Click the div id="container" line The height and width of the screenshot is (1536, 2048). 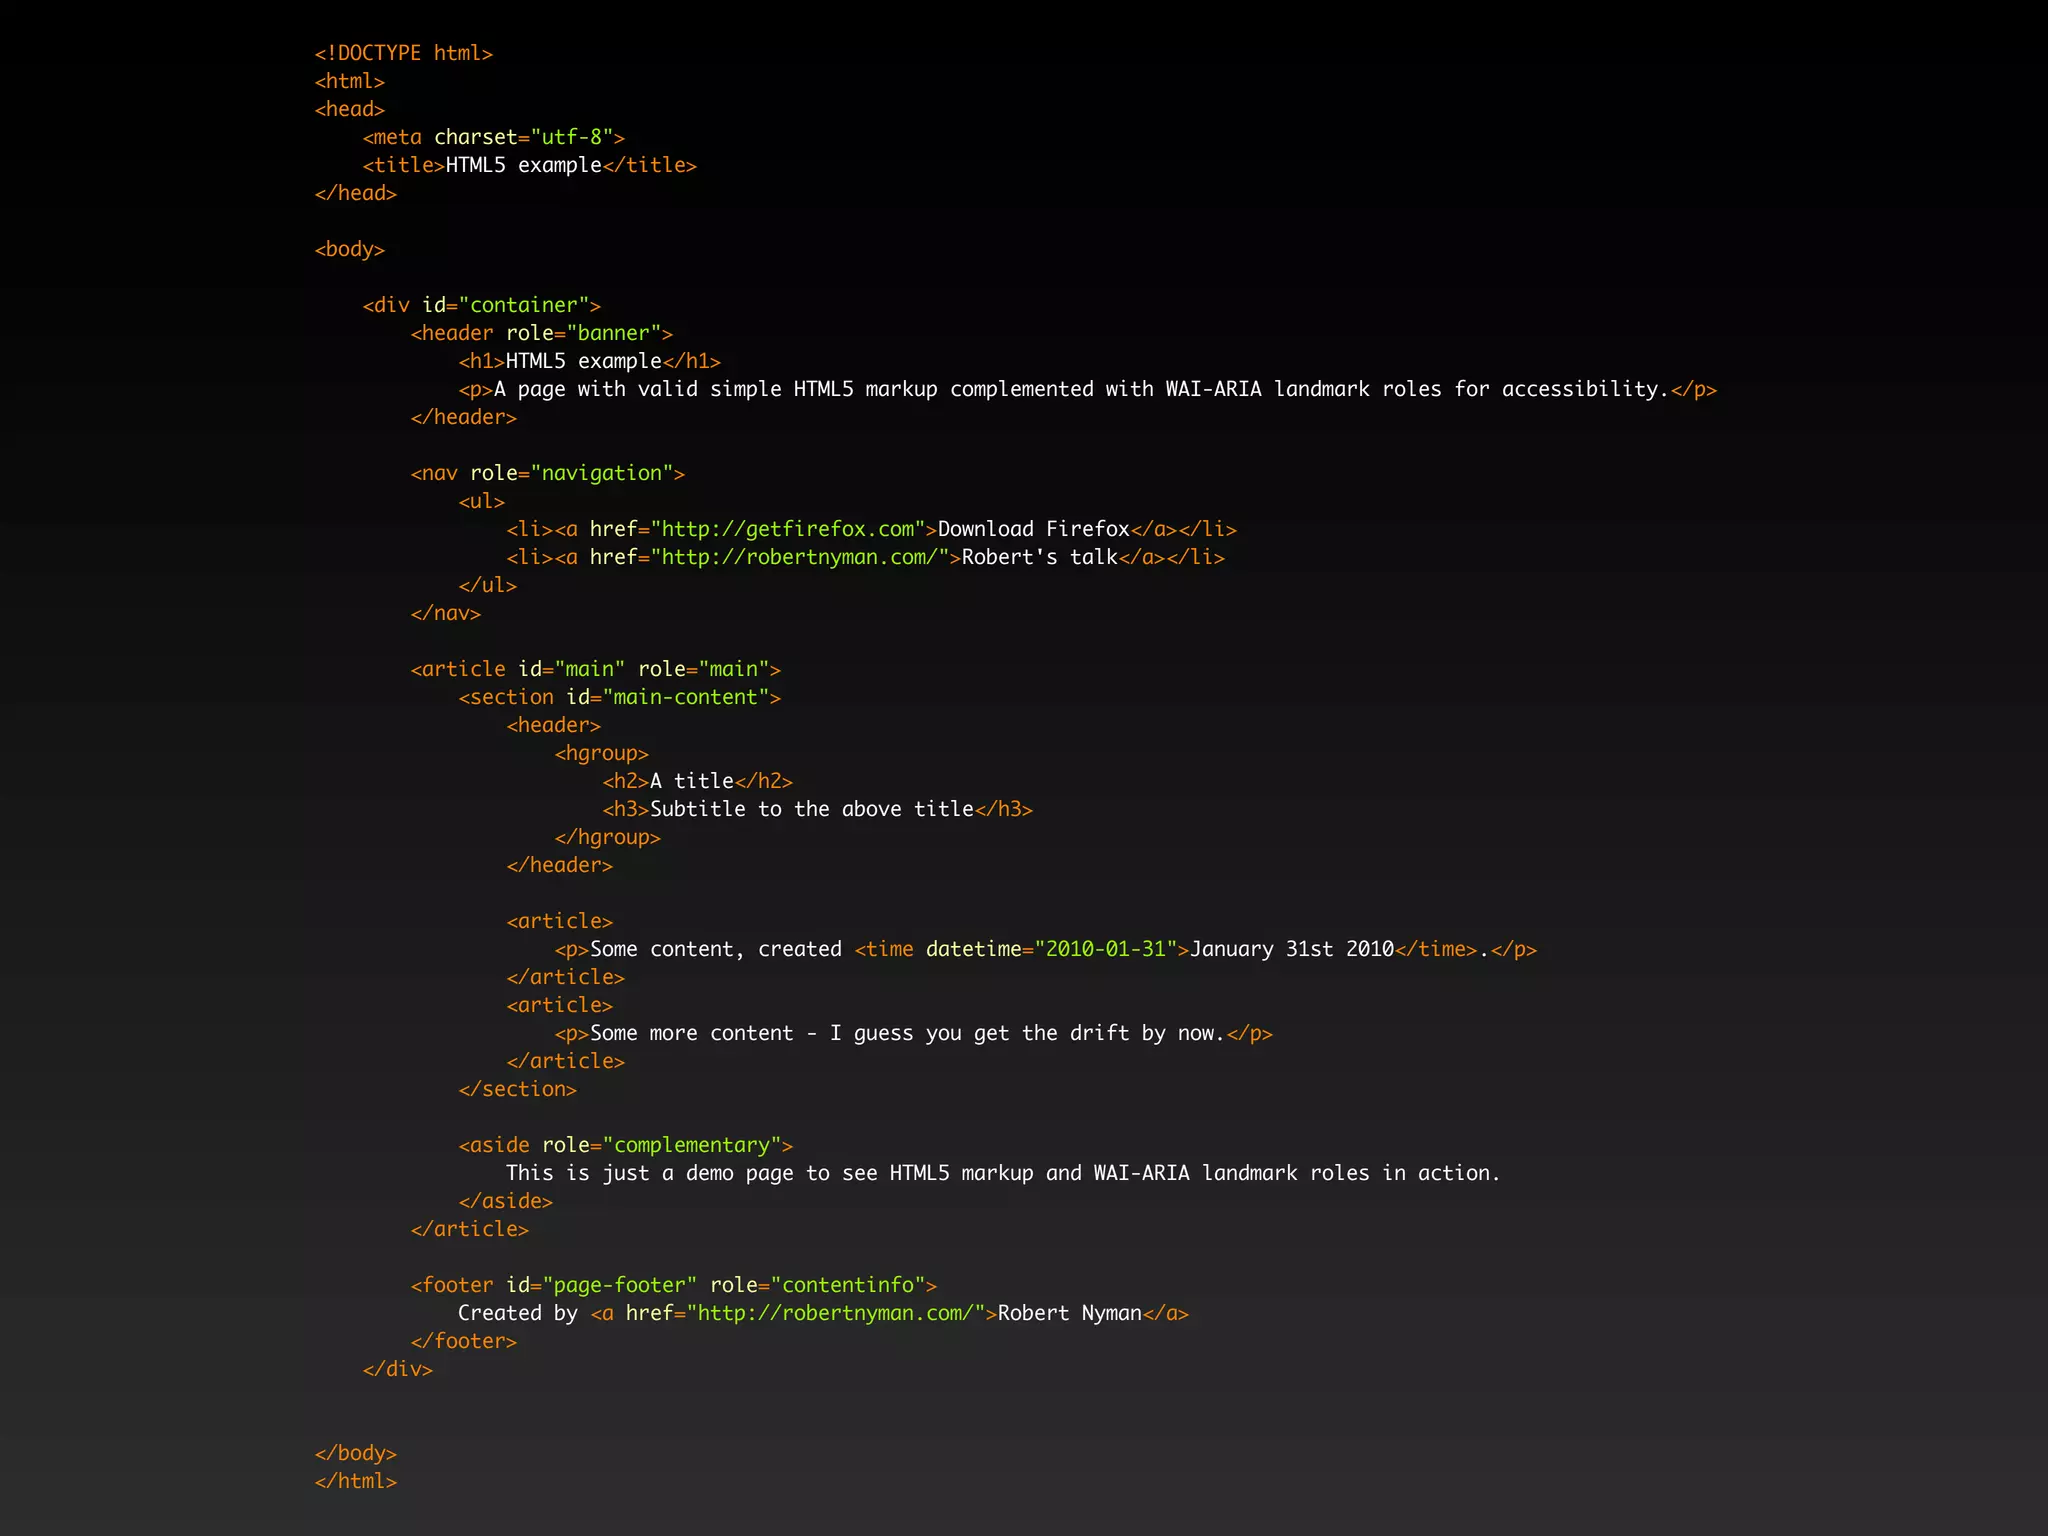(x=482, y=305)
